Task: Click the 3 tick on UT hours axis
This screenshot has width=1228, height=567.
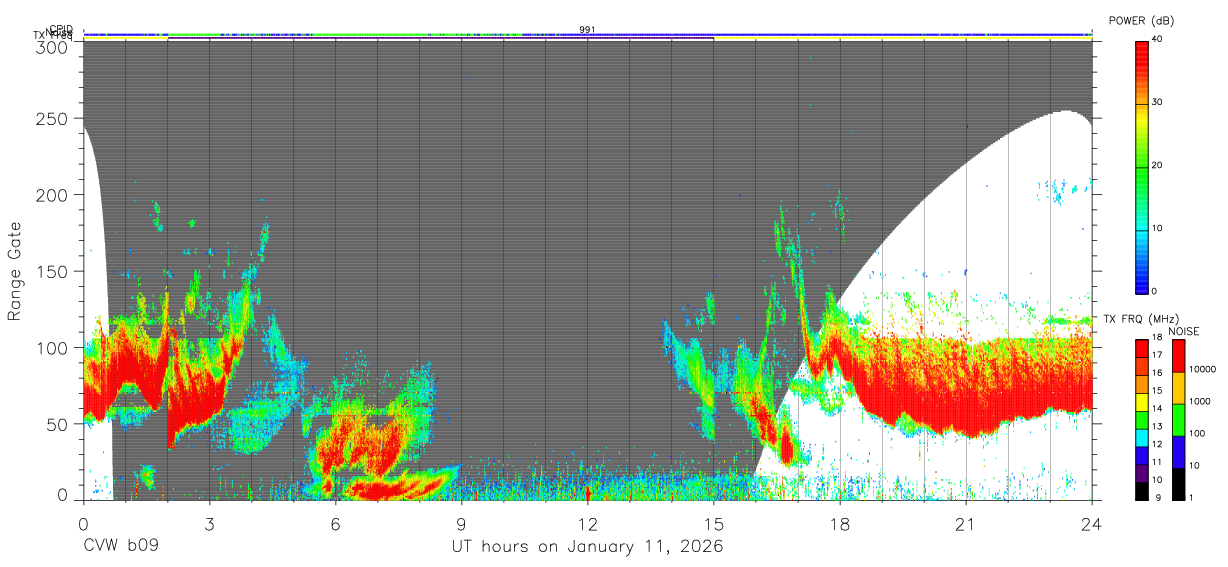Action: (209, 524)
